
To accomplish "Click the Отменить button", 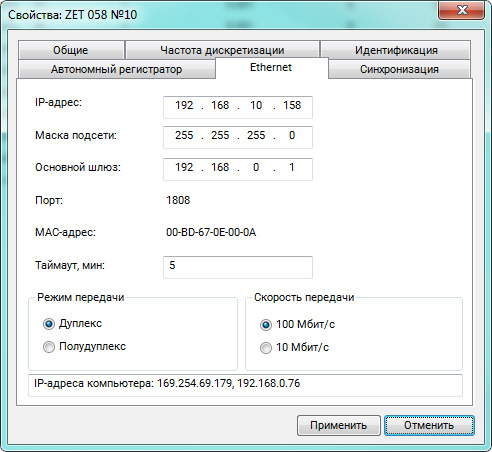I will [x=429, y=425].
